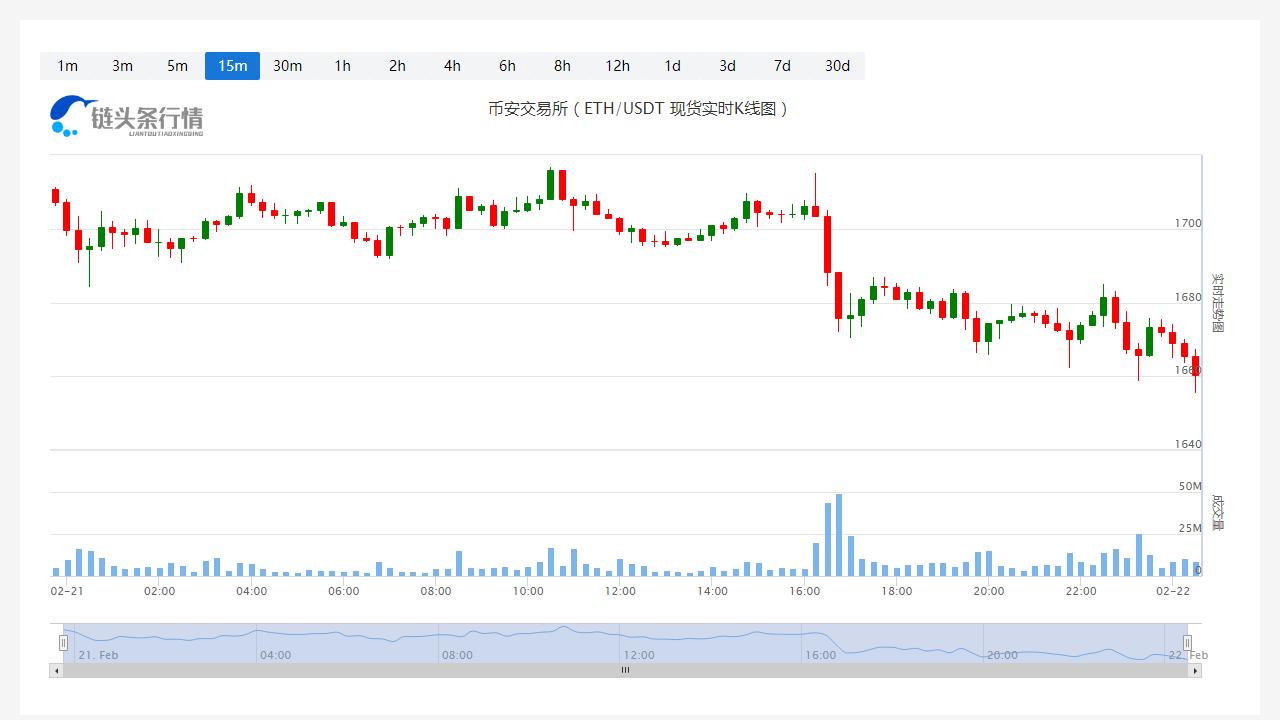Click the scrollbar left arrow
This screenshot has height=720, width=1280.
tap(56, 671)
